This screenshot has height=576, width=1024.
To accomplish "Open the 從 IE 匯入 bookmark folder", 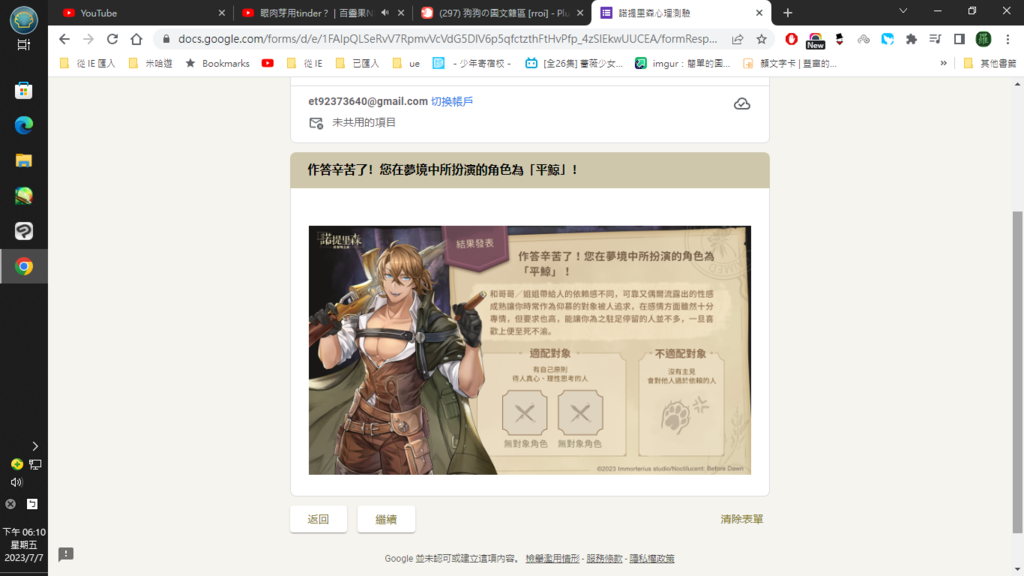I will 87,63.
